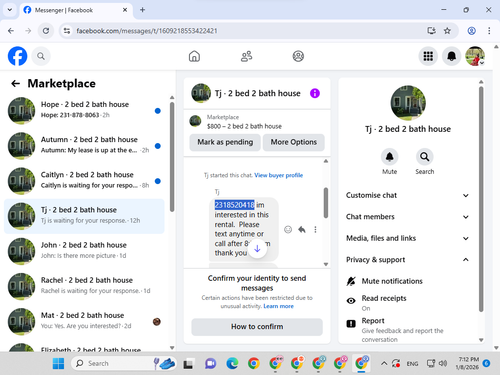Screen dimensions: 500x375
Task: Open the account profile picture menu
Action: 475,56
